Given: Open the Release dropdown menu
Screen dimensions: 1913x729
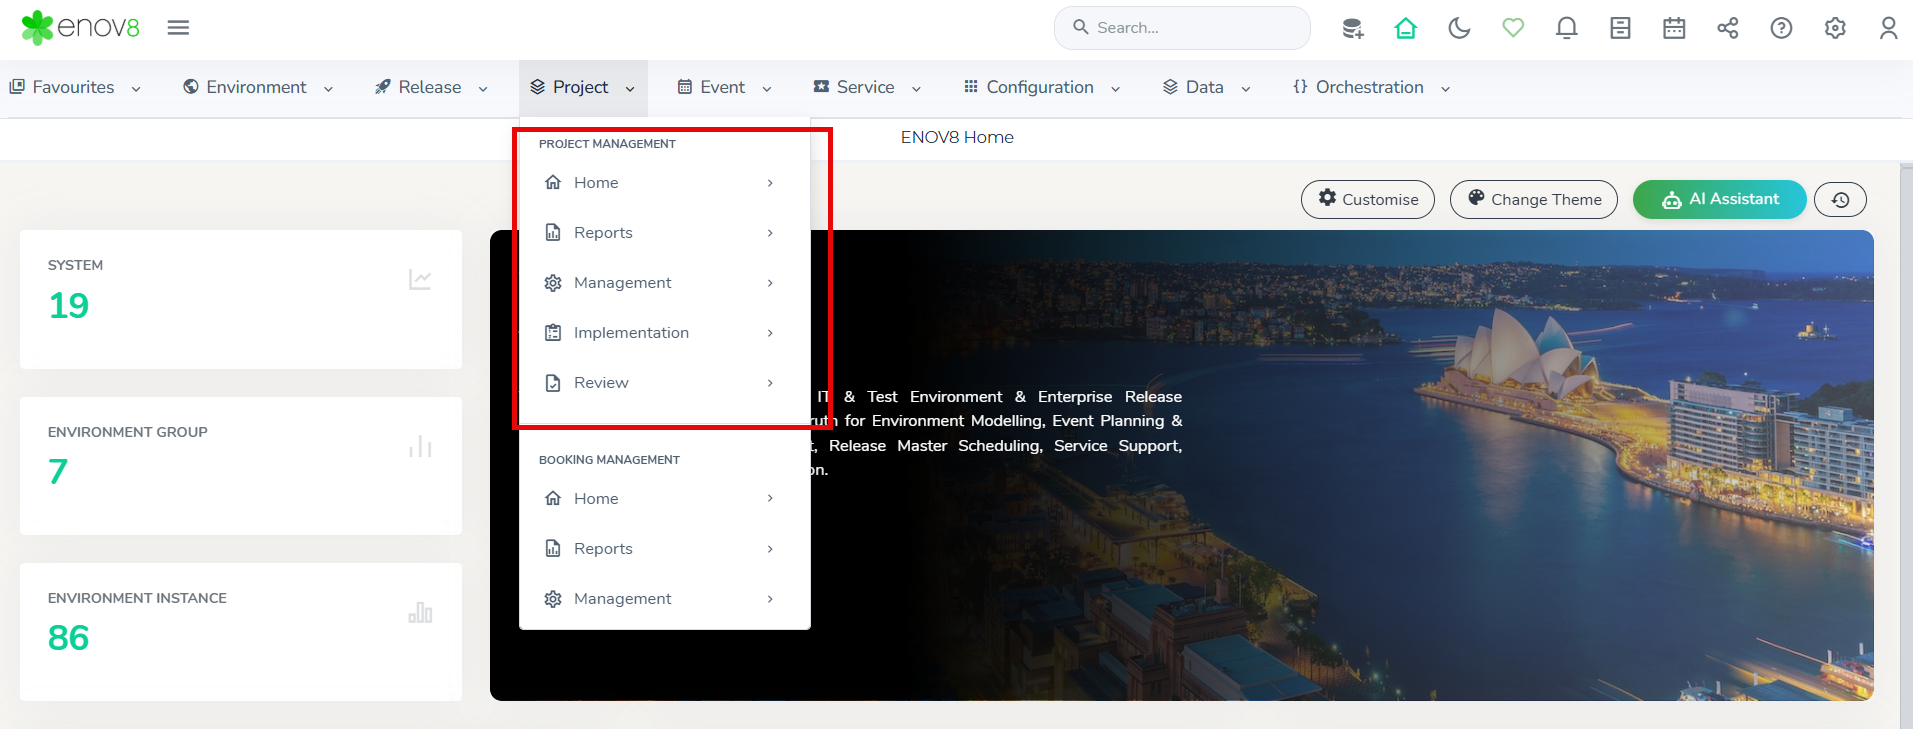Looking at the screenshot, I should [x=431, y=88].
